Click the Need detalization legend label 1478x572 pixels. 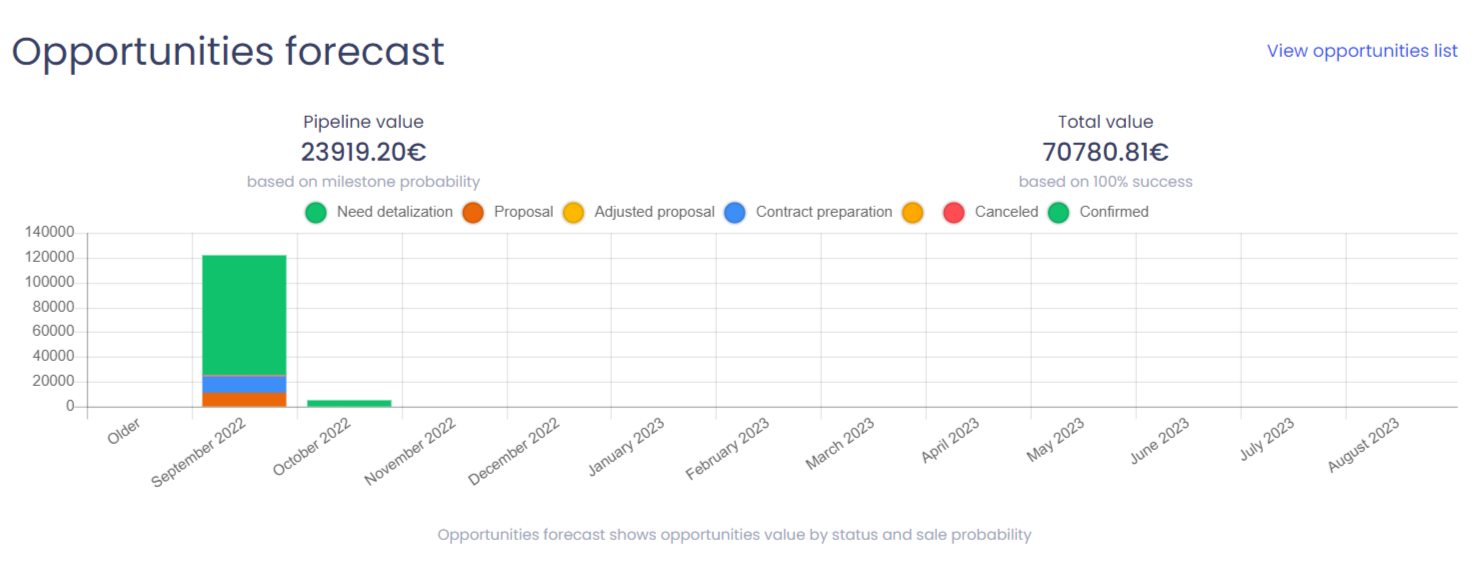coord(395,212)
